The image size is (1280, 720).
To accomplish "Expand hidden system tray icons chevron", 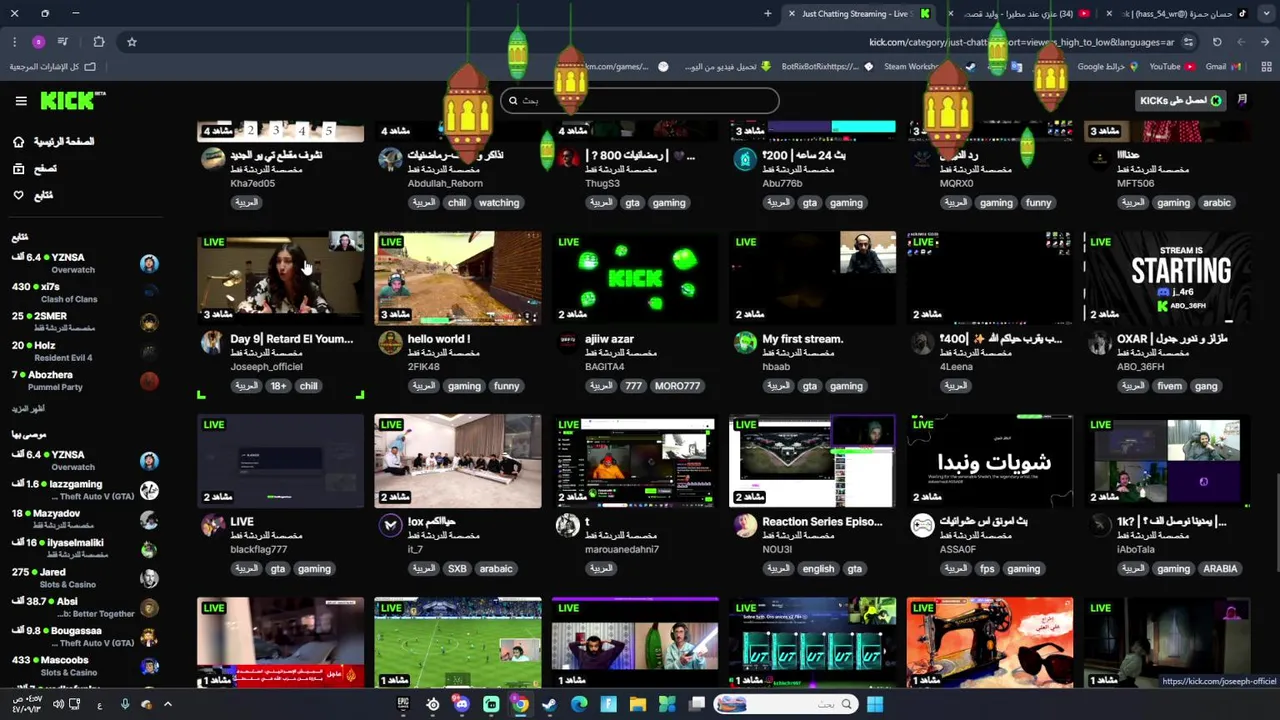I will pos(167,704).
